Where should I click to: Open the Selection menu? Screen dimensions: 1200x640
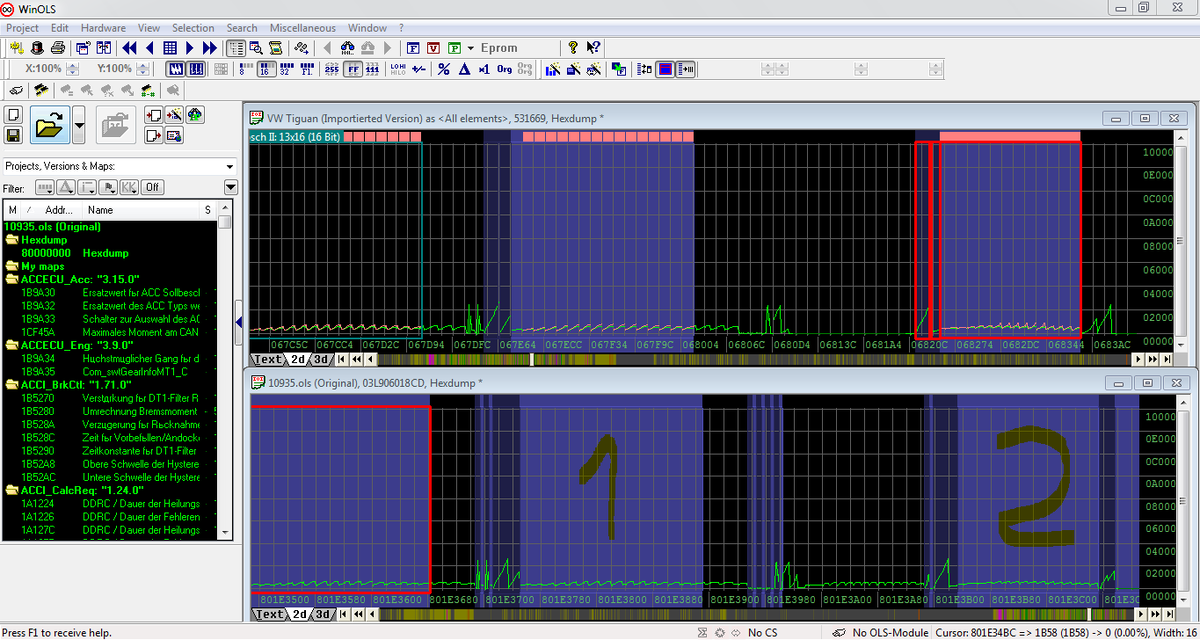point(193,28)
